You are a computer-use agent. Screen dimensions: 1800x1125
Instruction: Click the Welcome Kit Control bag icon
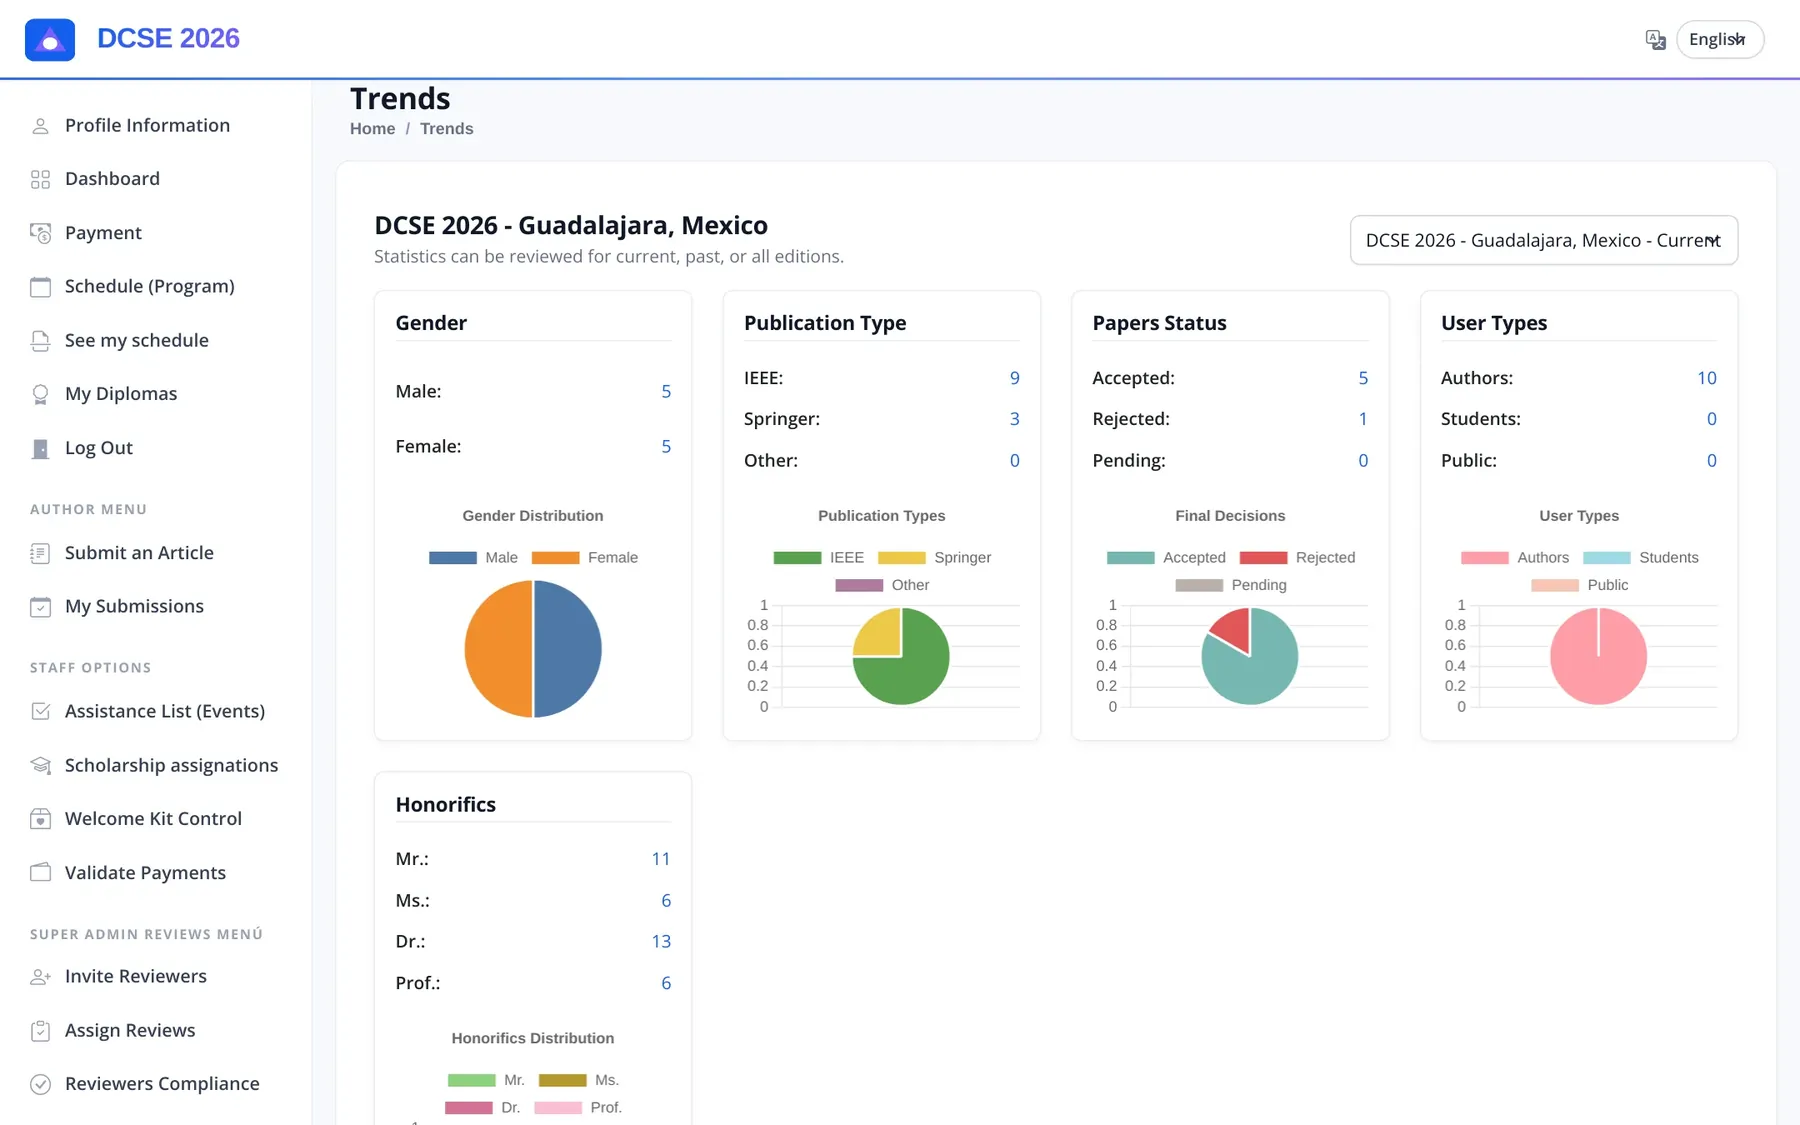coord(40,819)
